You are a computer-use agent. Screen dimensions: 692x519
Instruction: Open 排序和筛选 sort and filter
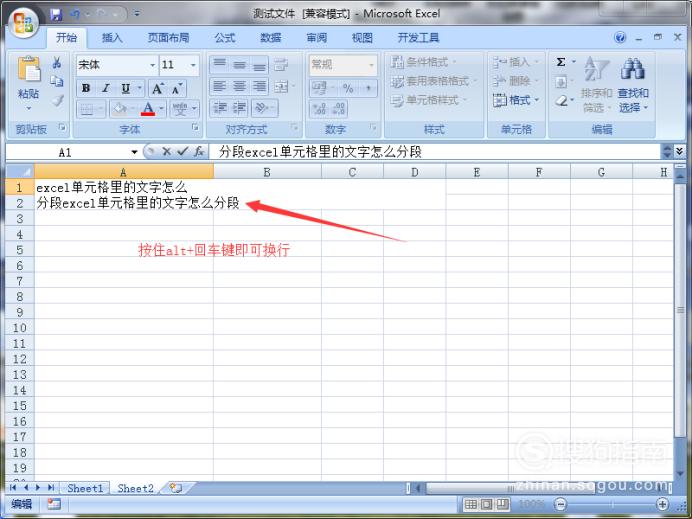(596, 84)
